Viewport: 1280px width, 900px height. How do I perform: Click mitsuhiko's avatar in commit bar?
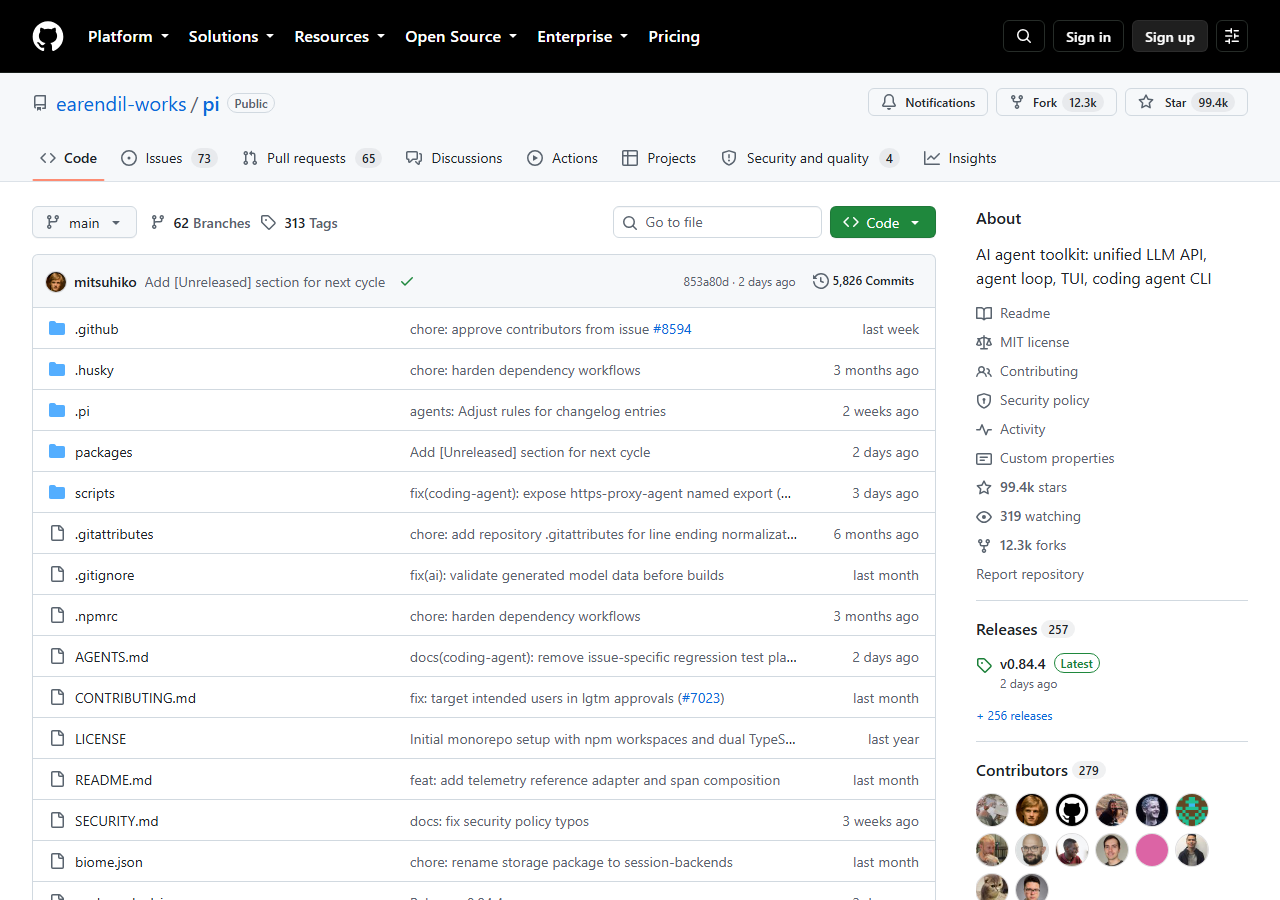[56, 282]
